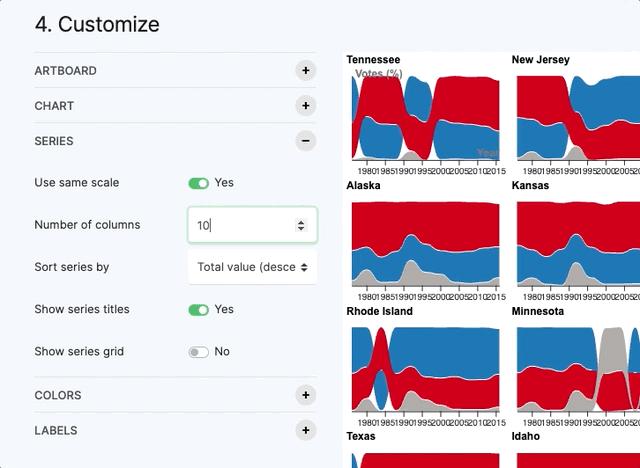Click the Kansas chart title
The image size is (640, 468).
click(x=530, y=186)
